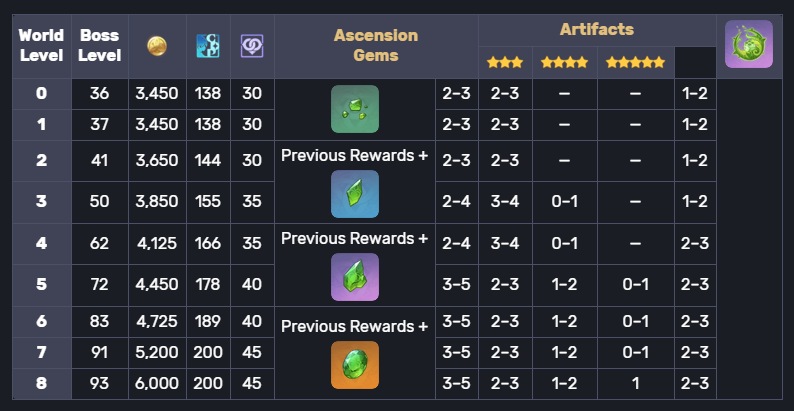Click the 5,200 Mora value cell
794x411 pixels.
tap(157, 352)
